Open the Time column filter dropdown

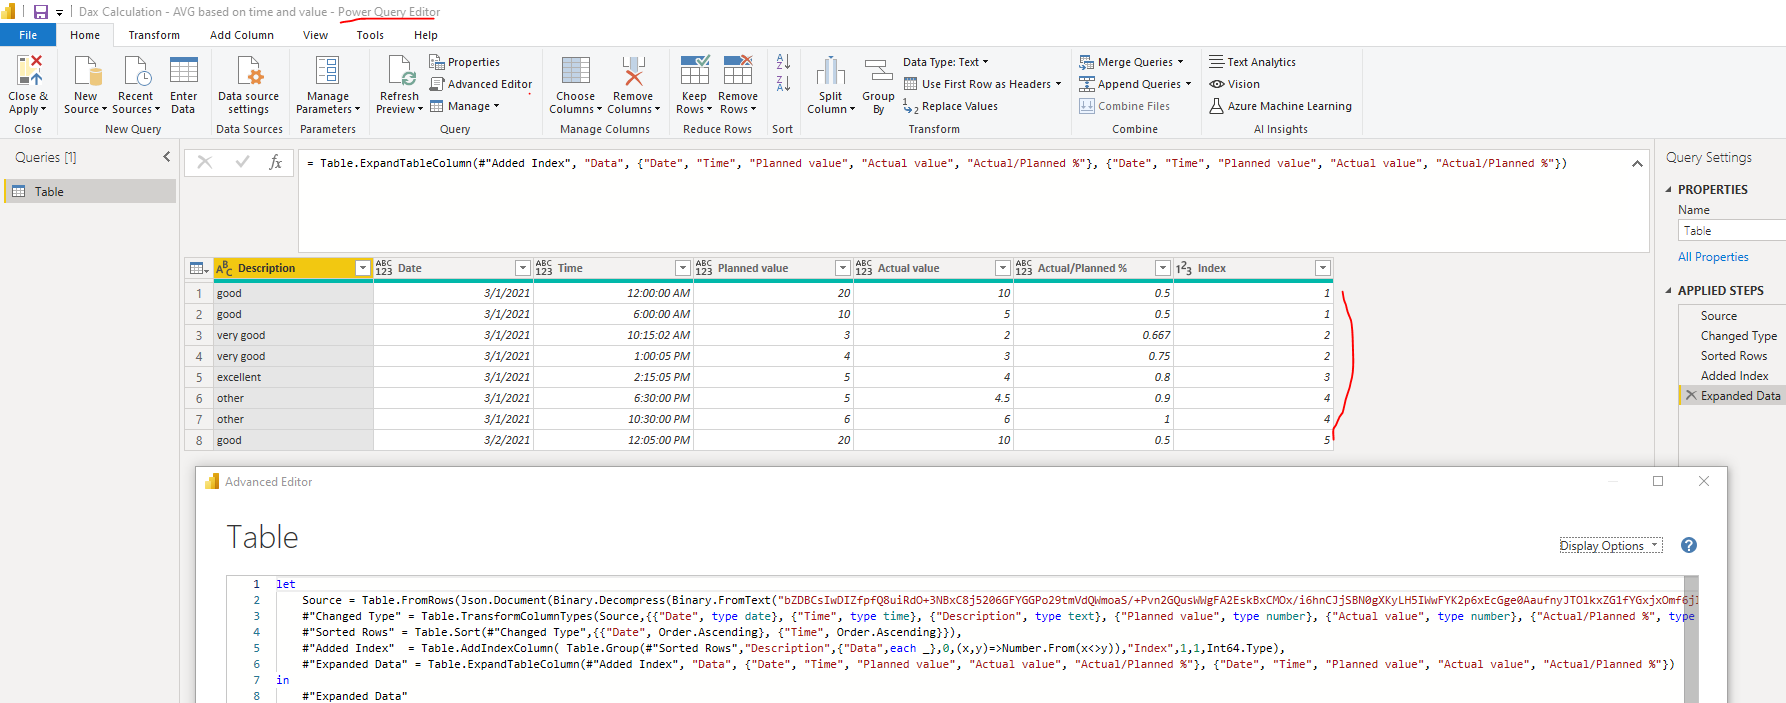pos(683,268)
